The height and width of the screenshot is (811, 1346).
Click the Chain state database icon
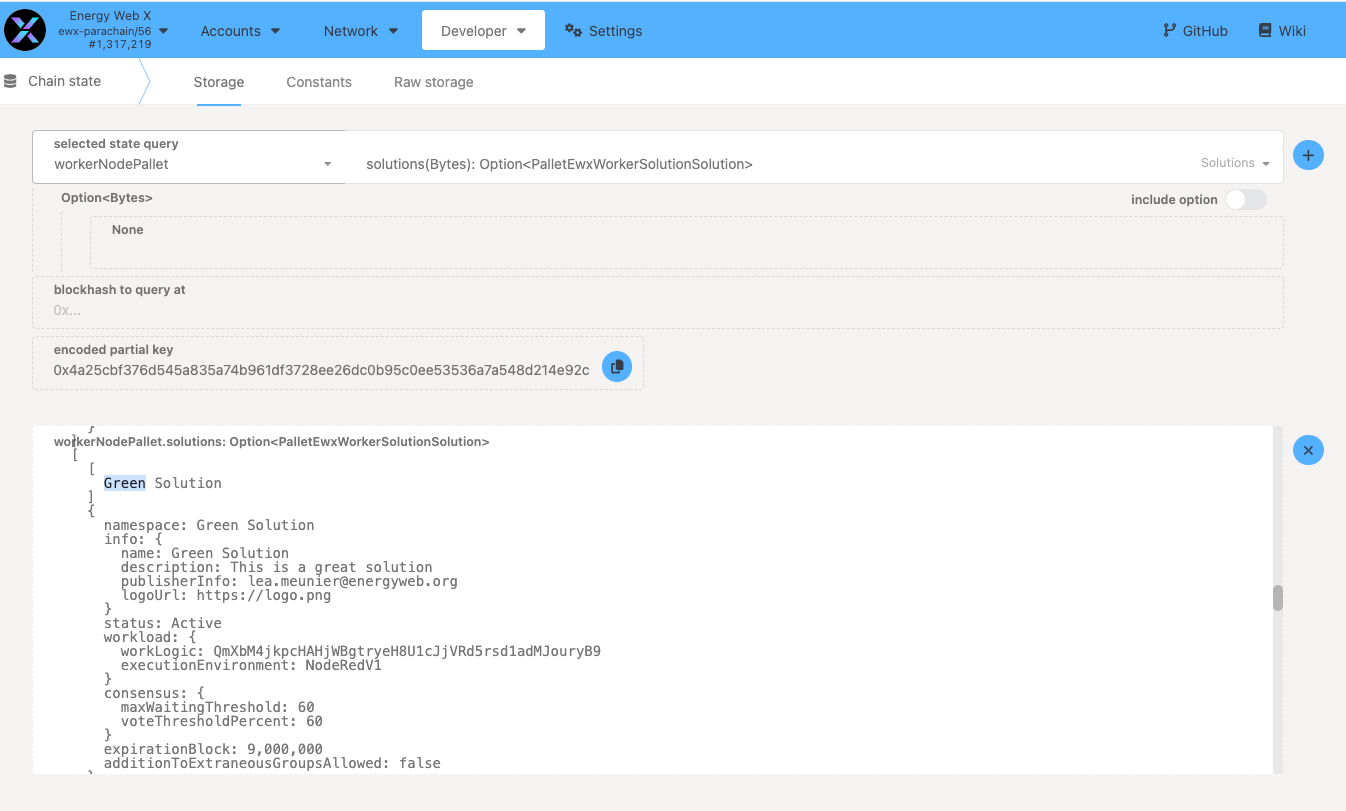[x=11, y=81]
